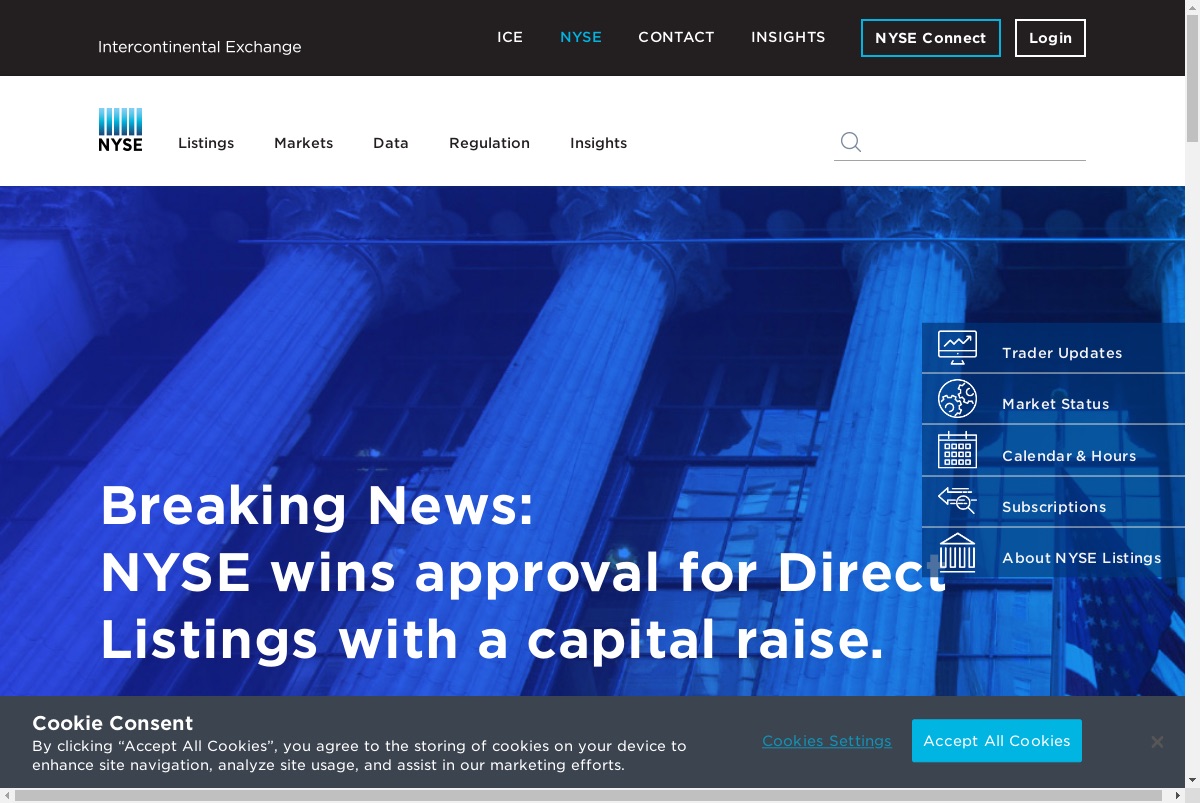Click the Trader Updates monitor chart icon
The height and width of the screenshot is (803, 1200).
pos(957,348)
